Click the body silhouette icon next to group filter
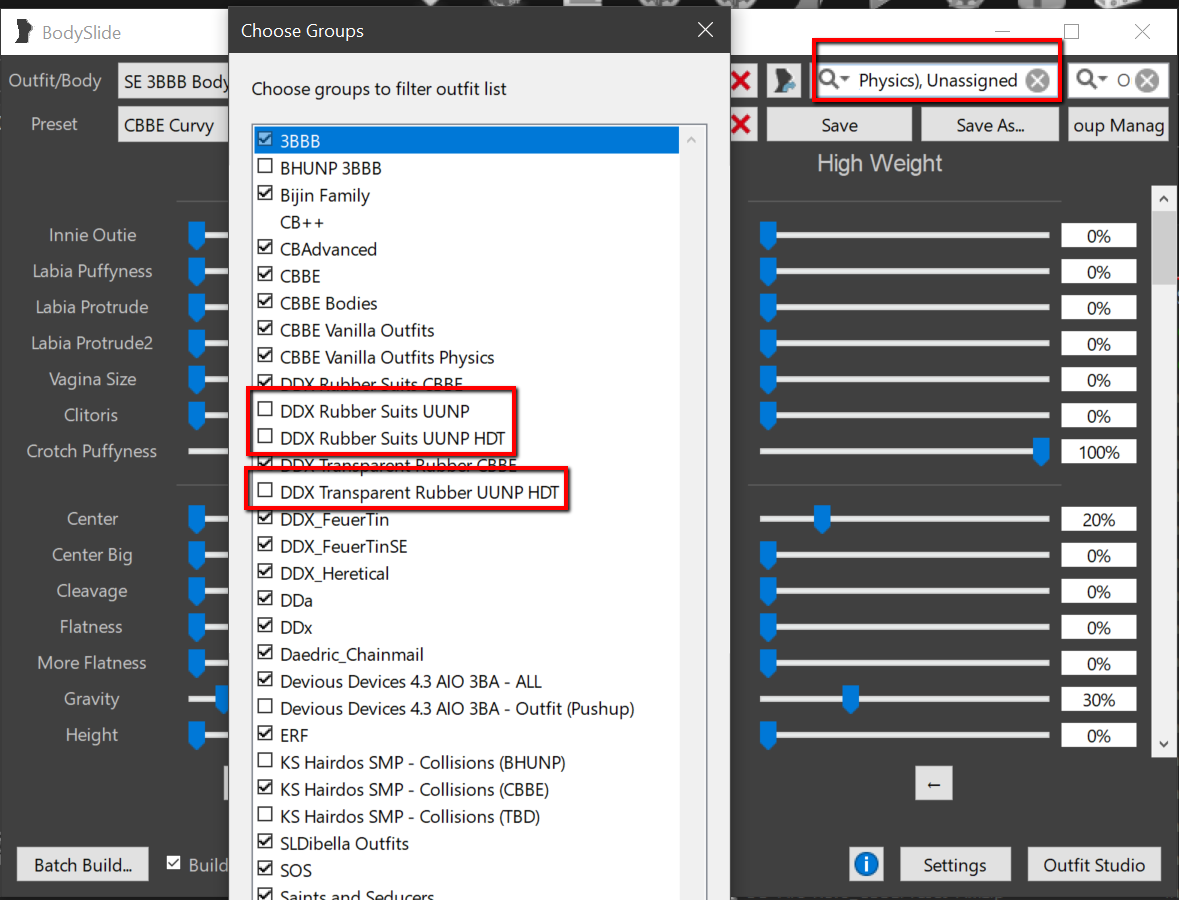Image resolution: width=1179 pixels, height=900 pixels. 784,80
